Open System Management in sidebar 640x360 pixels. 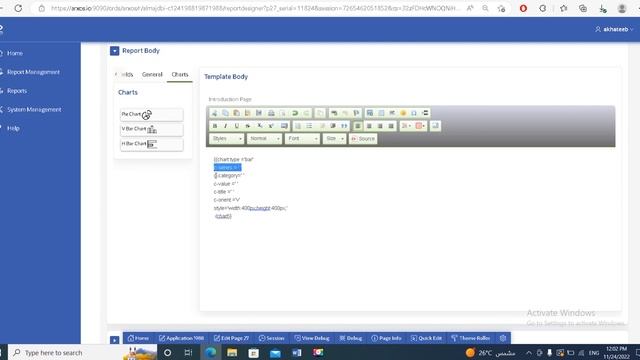tap(34, 109)
